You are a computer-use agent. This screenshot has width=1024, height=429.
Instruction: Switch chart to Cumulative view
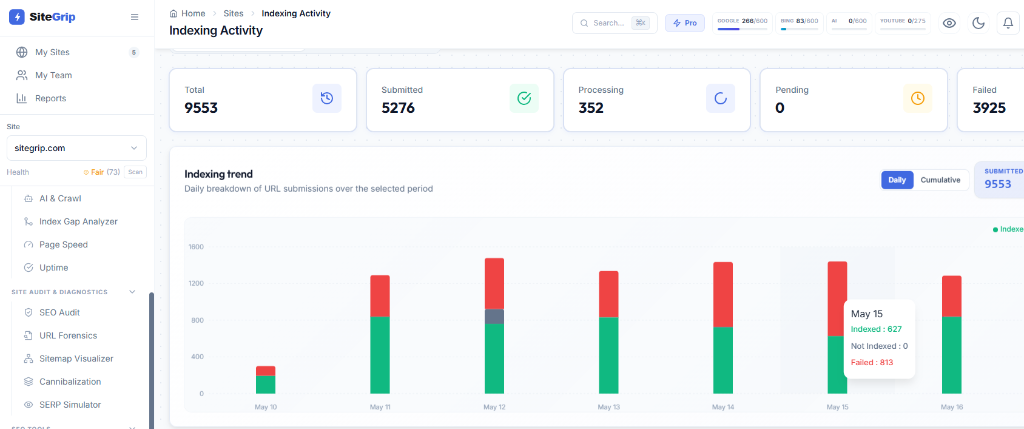point(940,180)
